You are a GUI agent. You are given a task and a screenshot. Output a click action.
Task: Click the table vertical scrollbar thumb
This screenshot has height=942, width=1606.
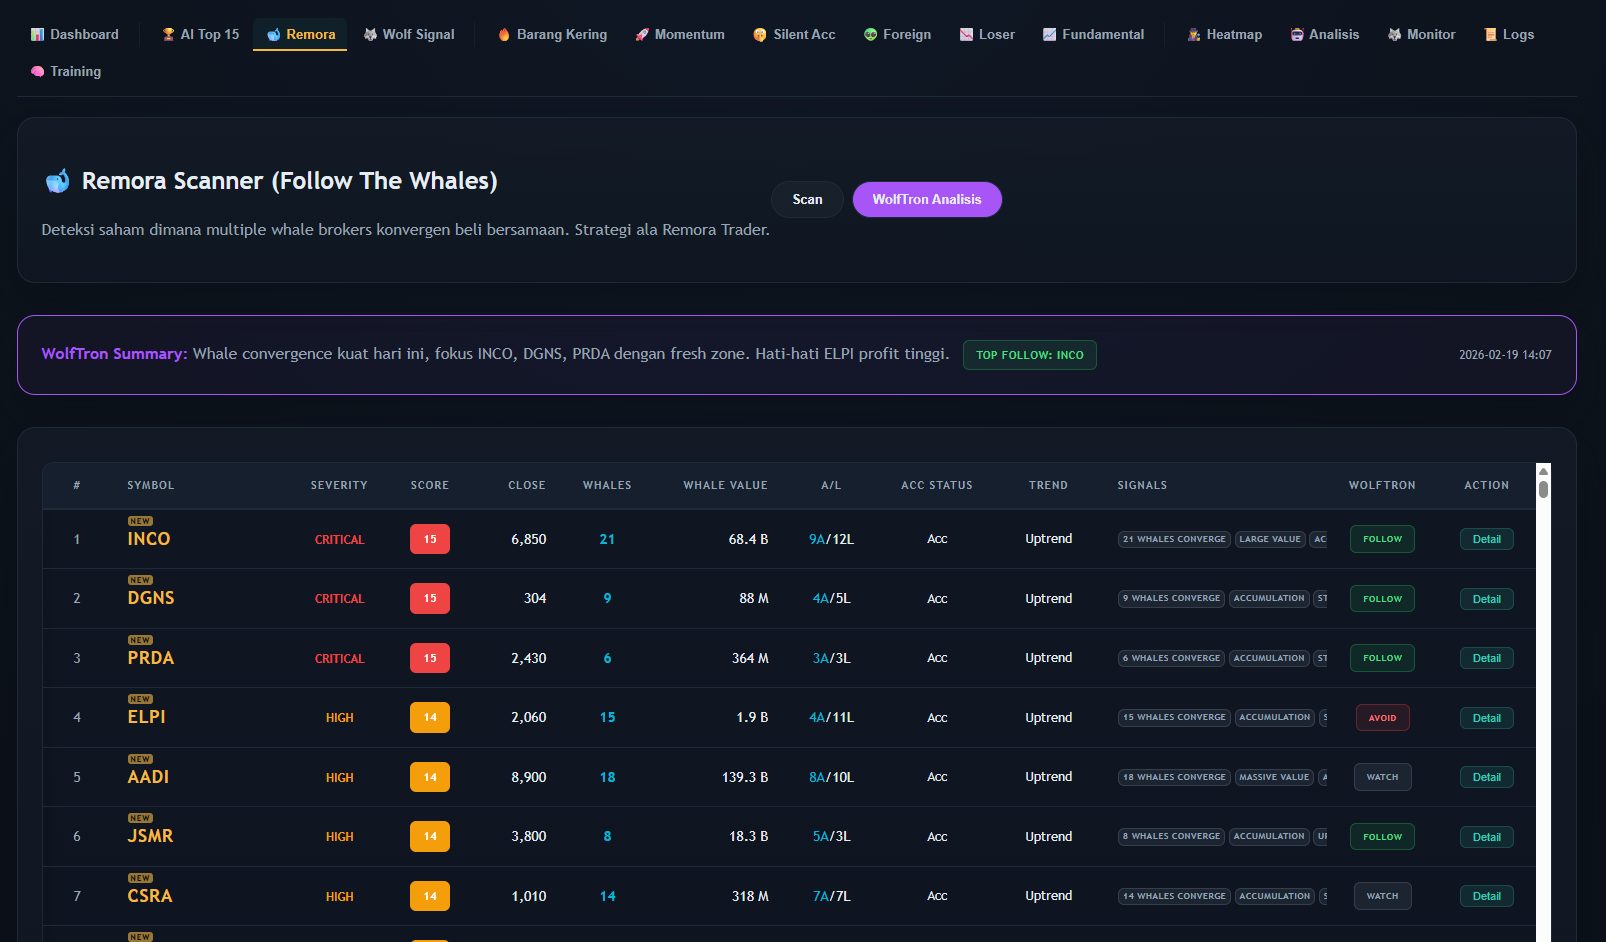1543,489
